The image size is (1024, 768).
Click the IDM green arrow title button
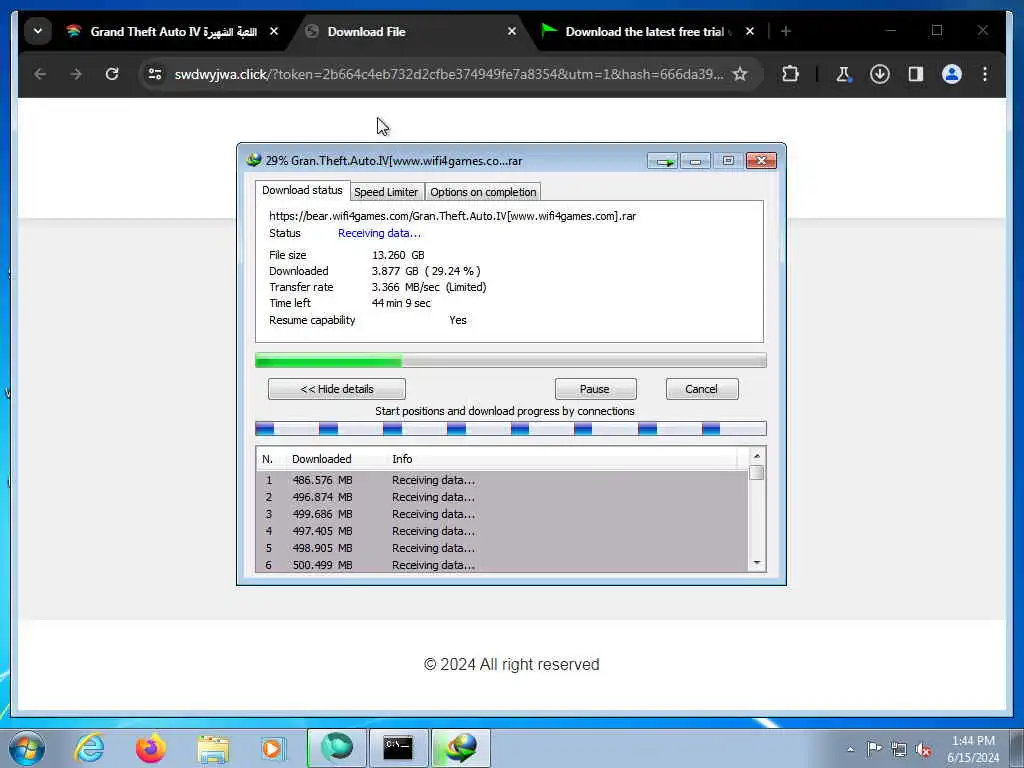pyautogui.click(x=663, y=161)
